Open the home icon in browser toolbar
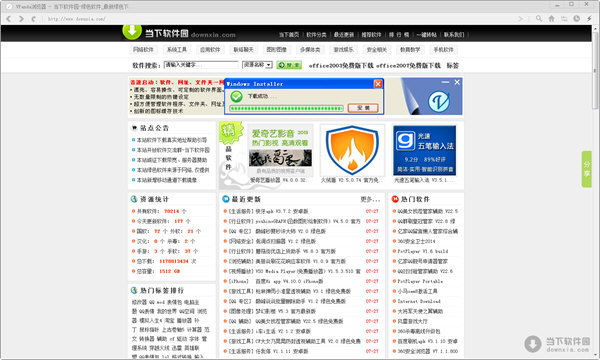 551,18
